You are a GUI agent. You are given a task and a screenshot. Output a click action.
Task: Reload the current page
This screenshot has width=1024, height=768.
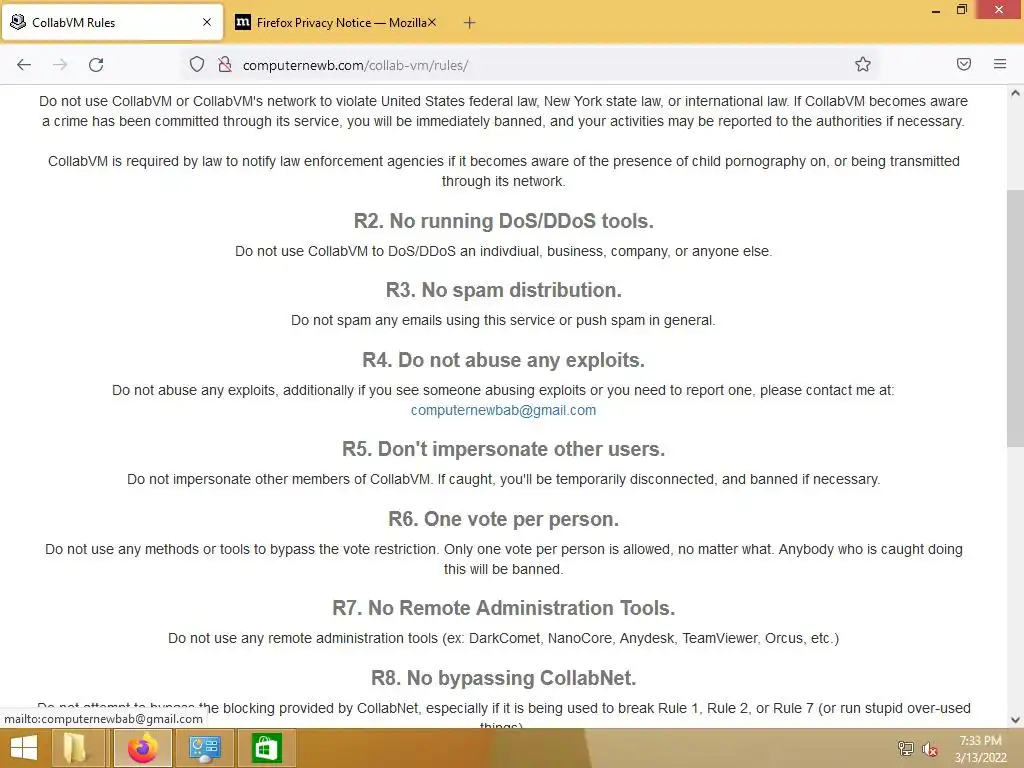coord(96,65)
